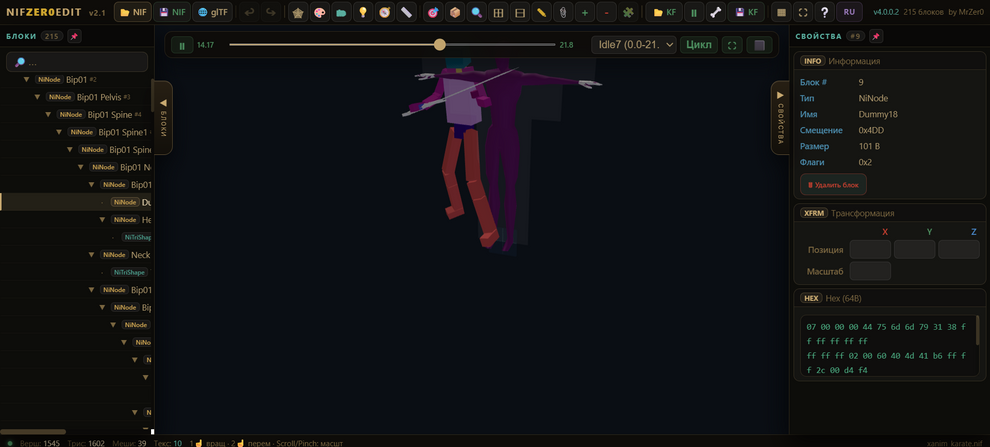The height and width of the screenshot is (447, 990).
Task: Collapse the Свойства side panel tab
Action: [x=780, y=117]
